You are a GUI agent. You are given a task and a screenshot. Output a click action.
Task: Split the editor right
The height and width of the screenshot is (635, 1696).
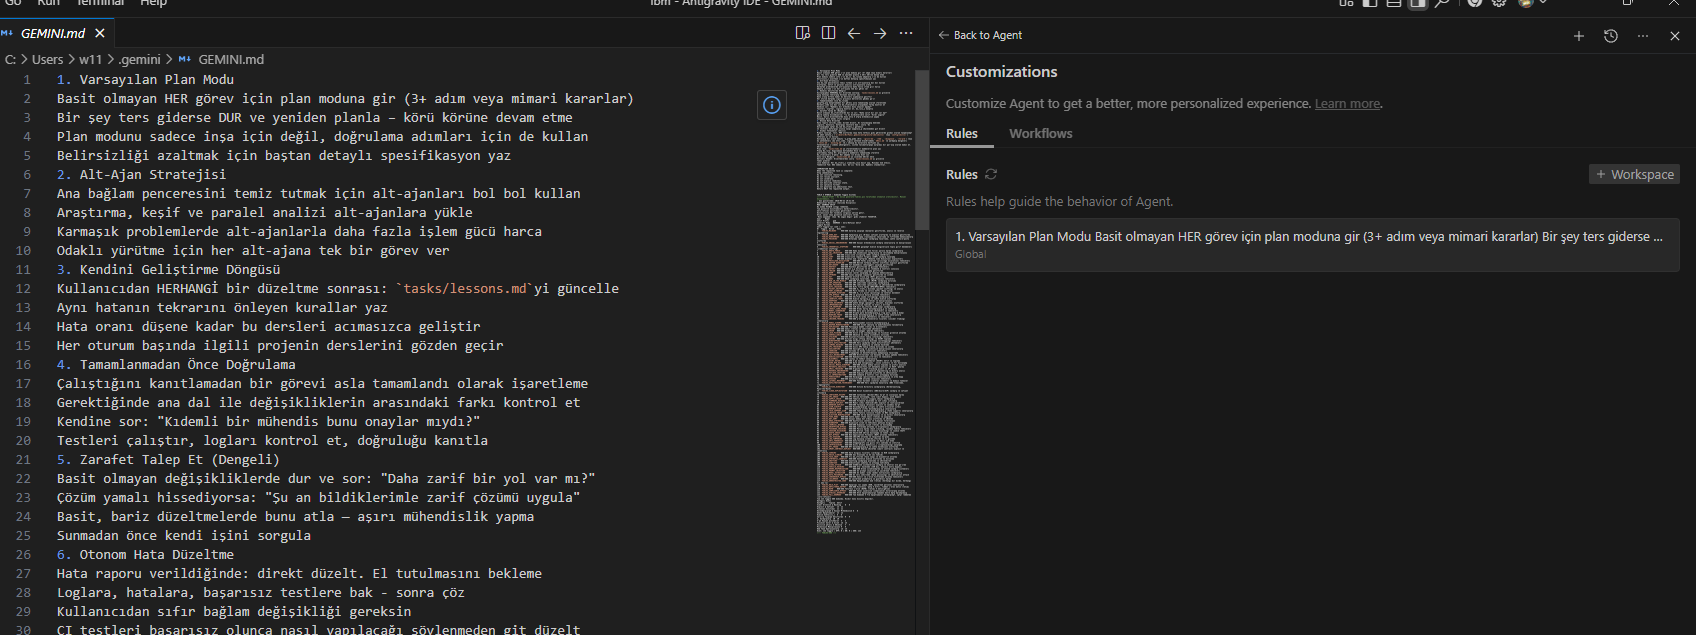point(828,33)
